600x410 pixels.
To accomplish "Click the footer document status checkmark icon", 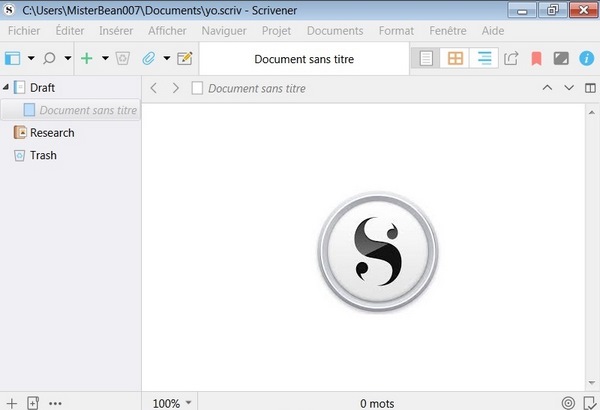I will pos(590,403).
